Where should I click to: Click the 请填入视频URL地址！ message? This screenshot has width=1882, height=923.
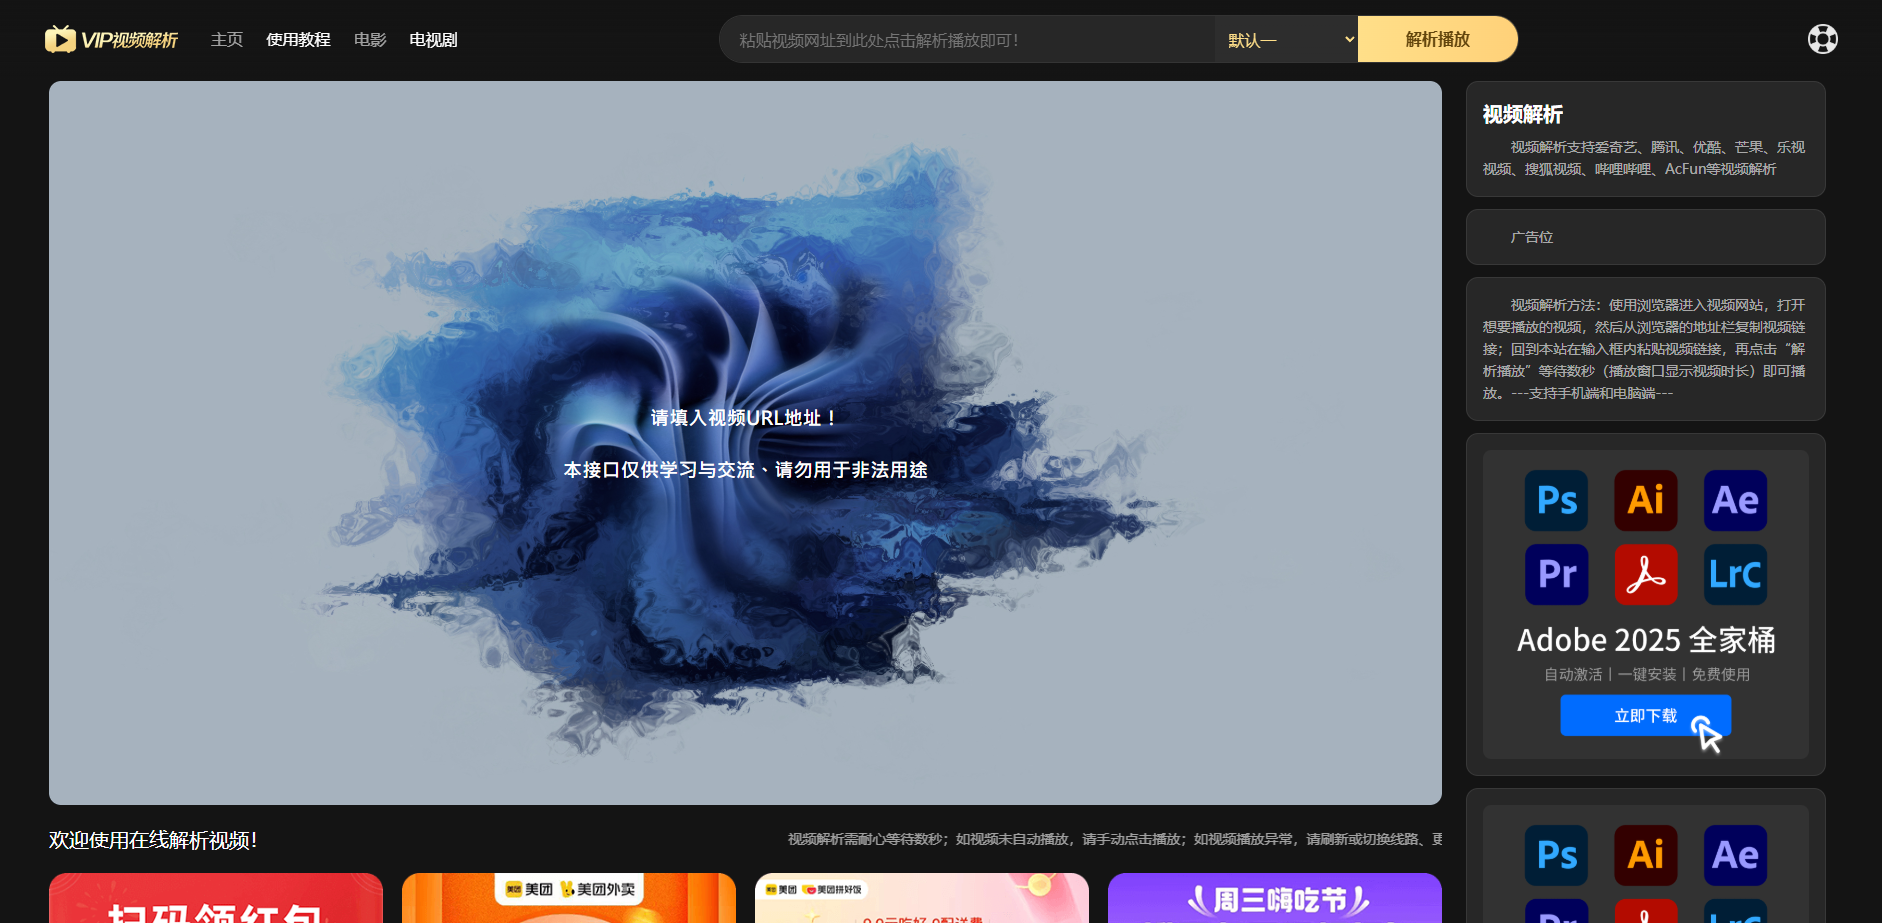pos(745,418)
